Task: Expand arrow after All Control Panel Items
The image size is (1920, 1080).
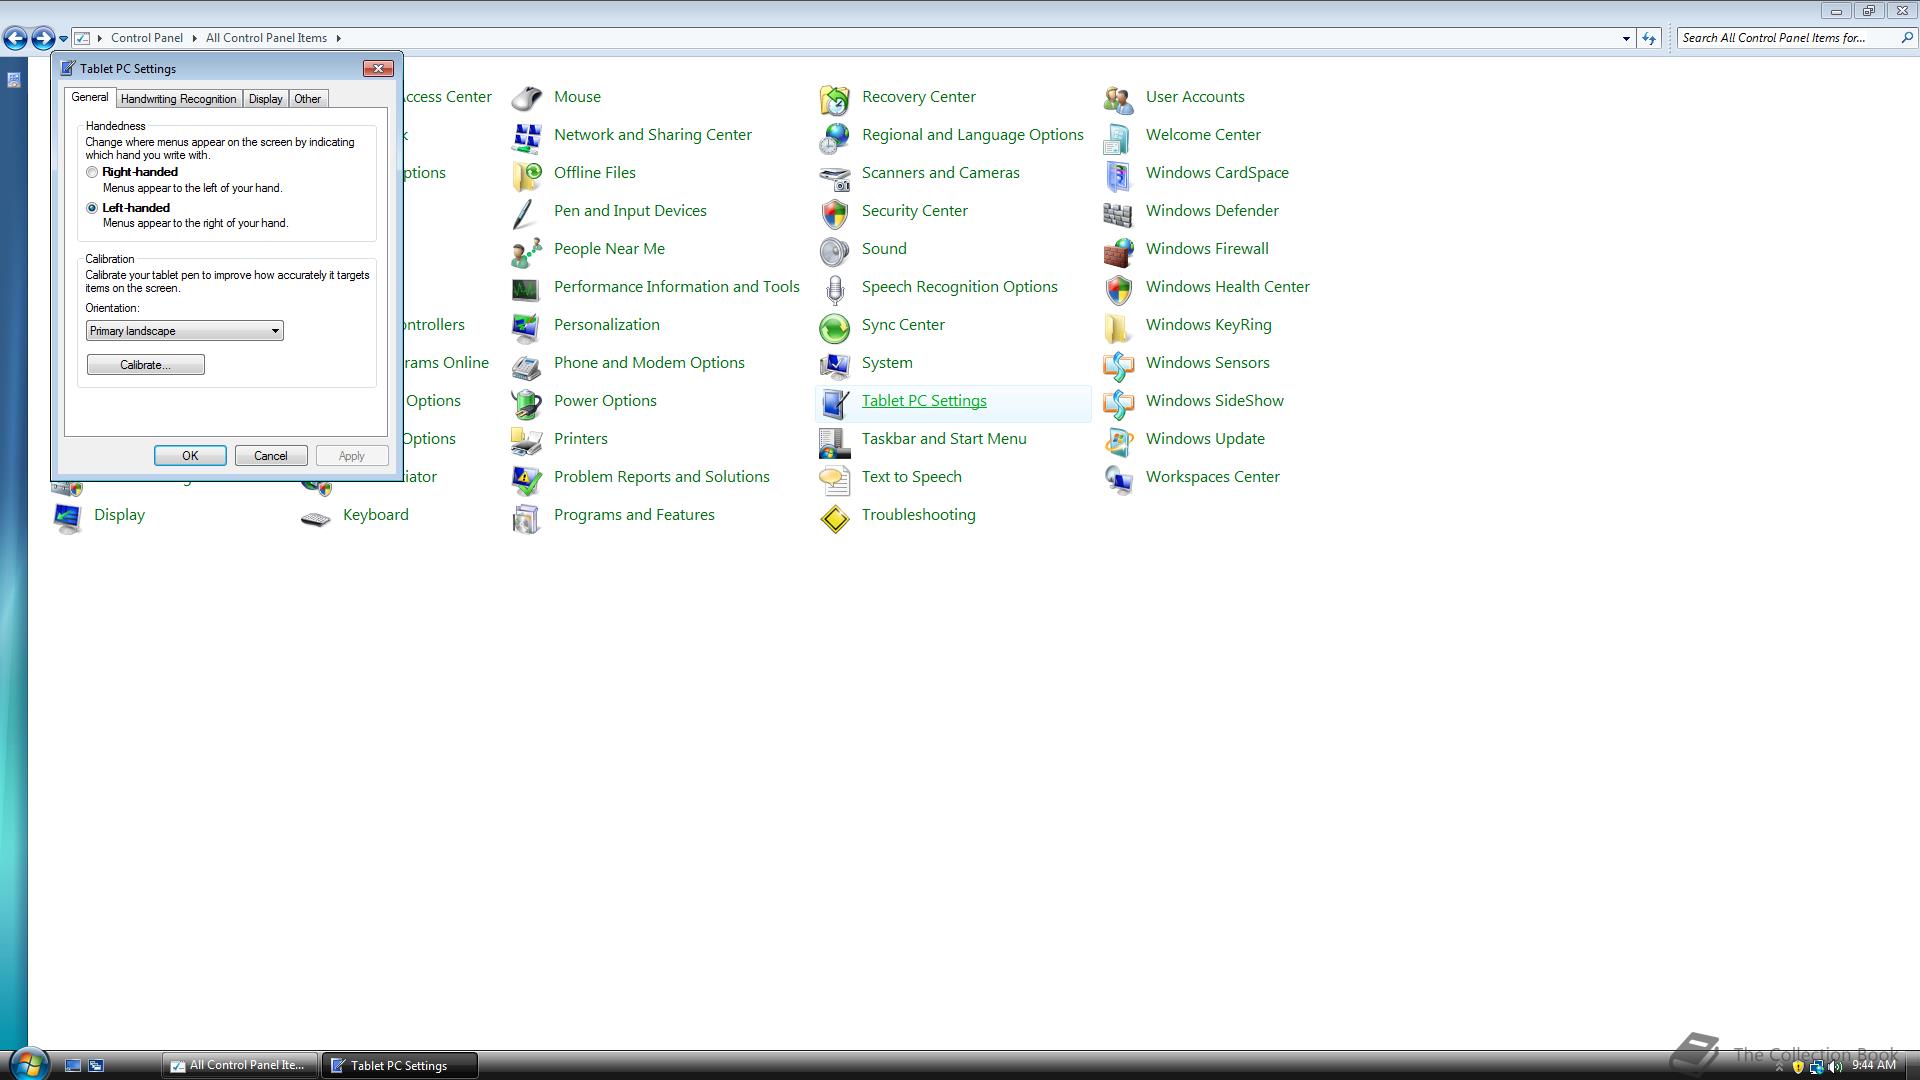Action: coord(338,38)
